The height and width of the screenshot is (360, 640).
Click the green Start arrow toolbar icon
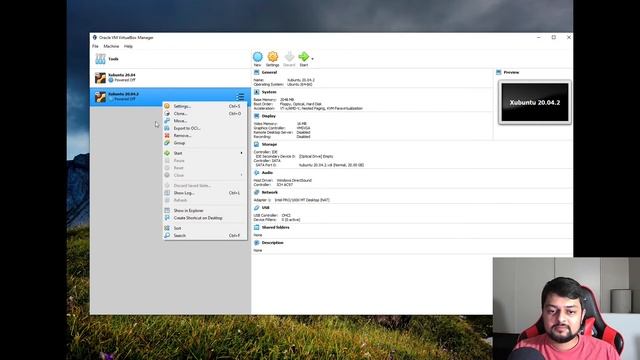[304, 57]
